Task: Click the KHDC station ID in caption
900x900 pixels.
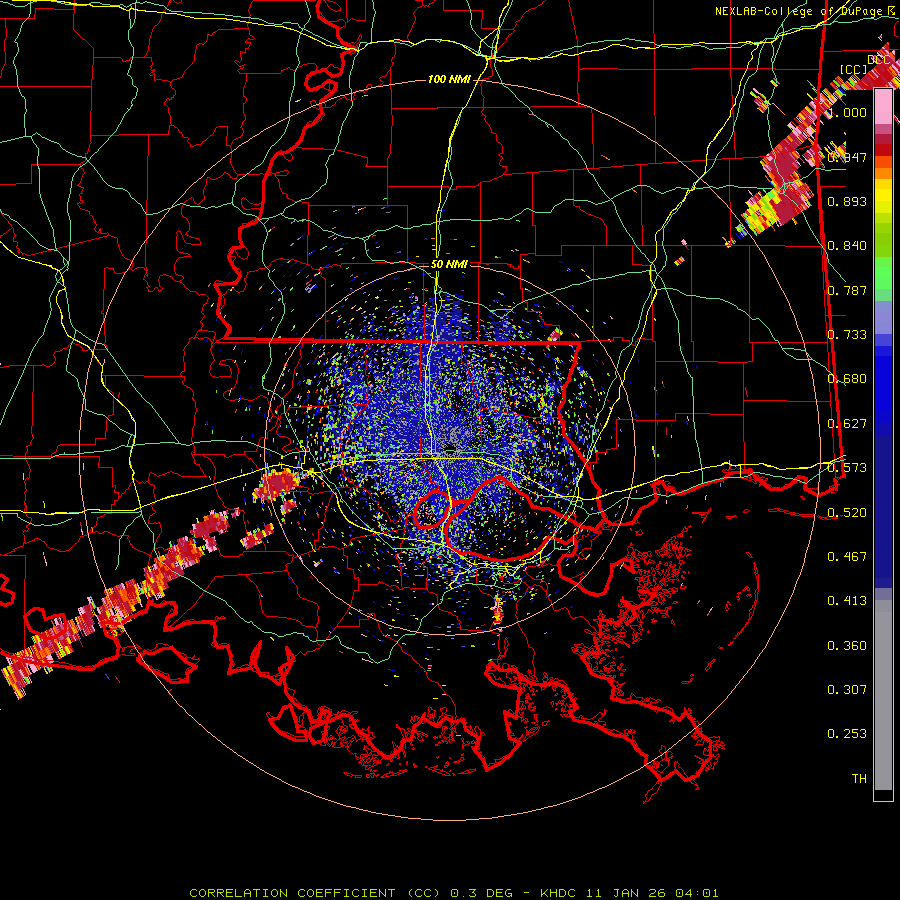Action: [x=560, y=893]
